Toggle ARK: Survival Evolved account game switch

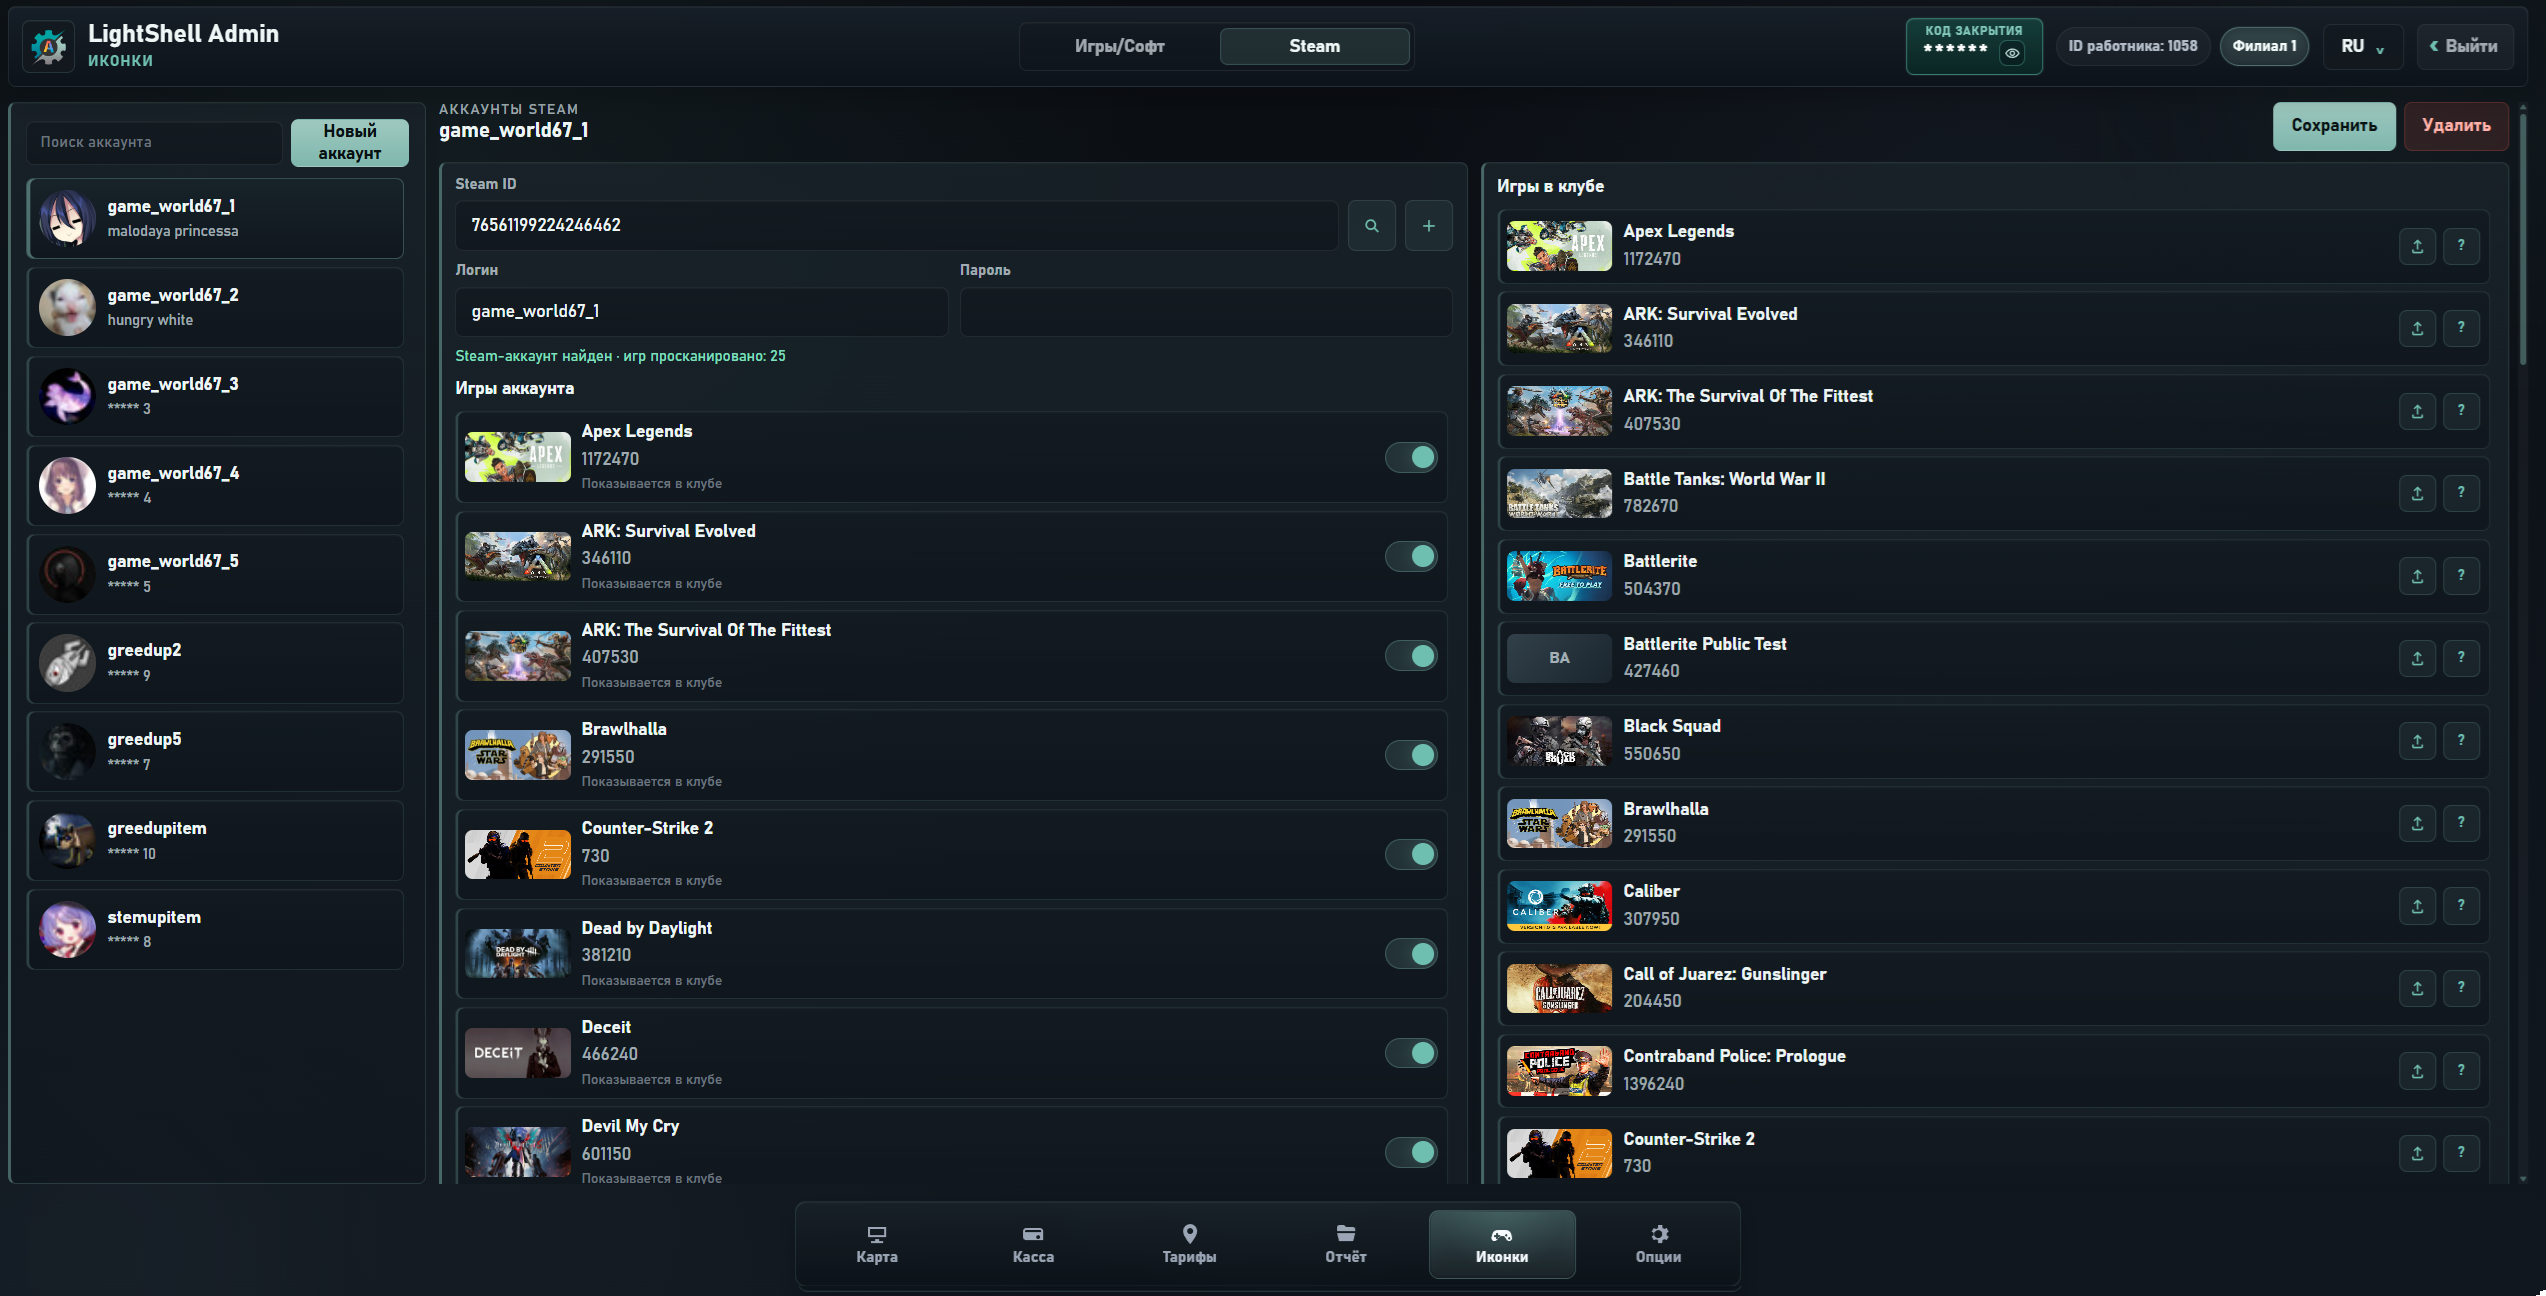pyautogui.click(x=1411, y=556)
